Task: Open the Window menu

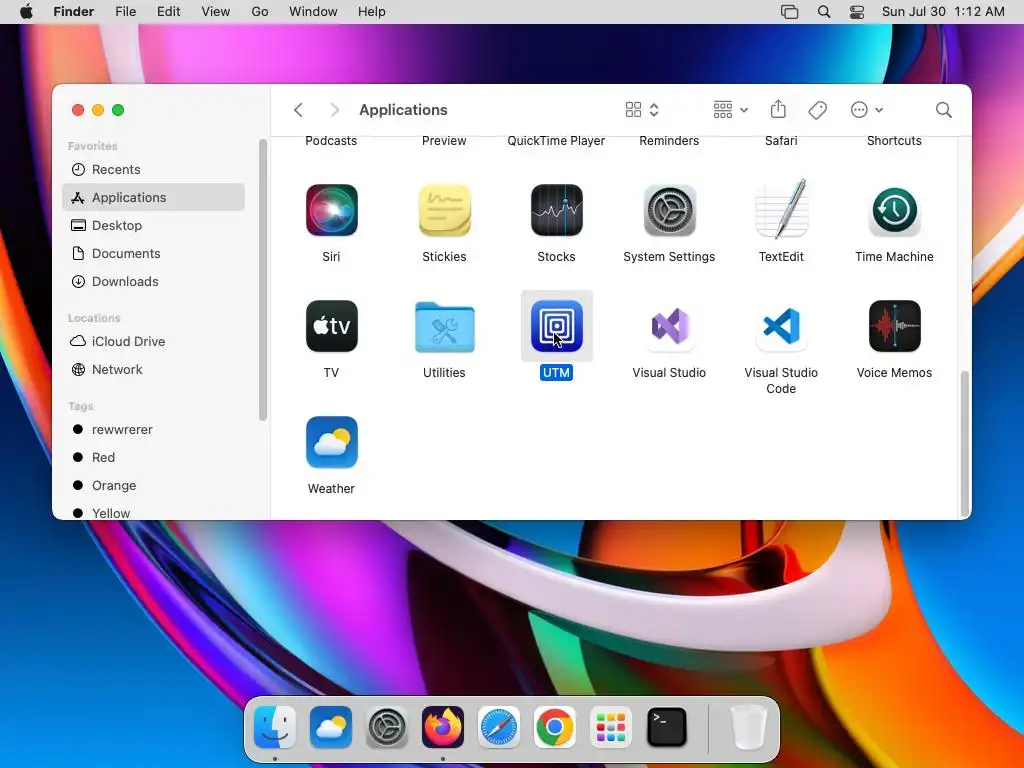Action: click(313, 12)
